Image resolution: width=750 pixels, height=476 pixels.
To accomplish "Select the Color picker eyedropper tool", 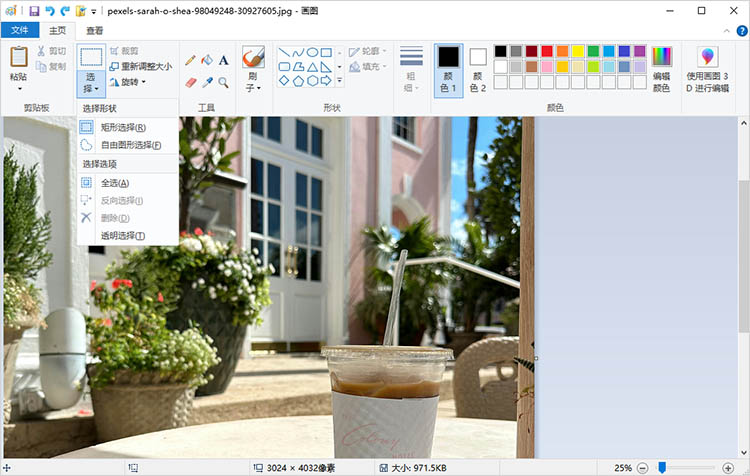I will click(x=206, y=82).
